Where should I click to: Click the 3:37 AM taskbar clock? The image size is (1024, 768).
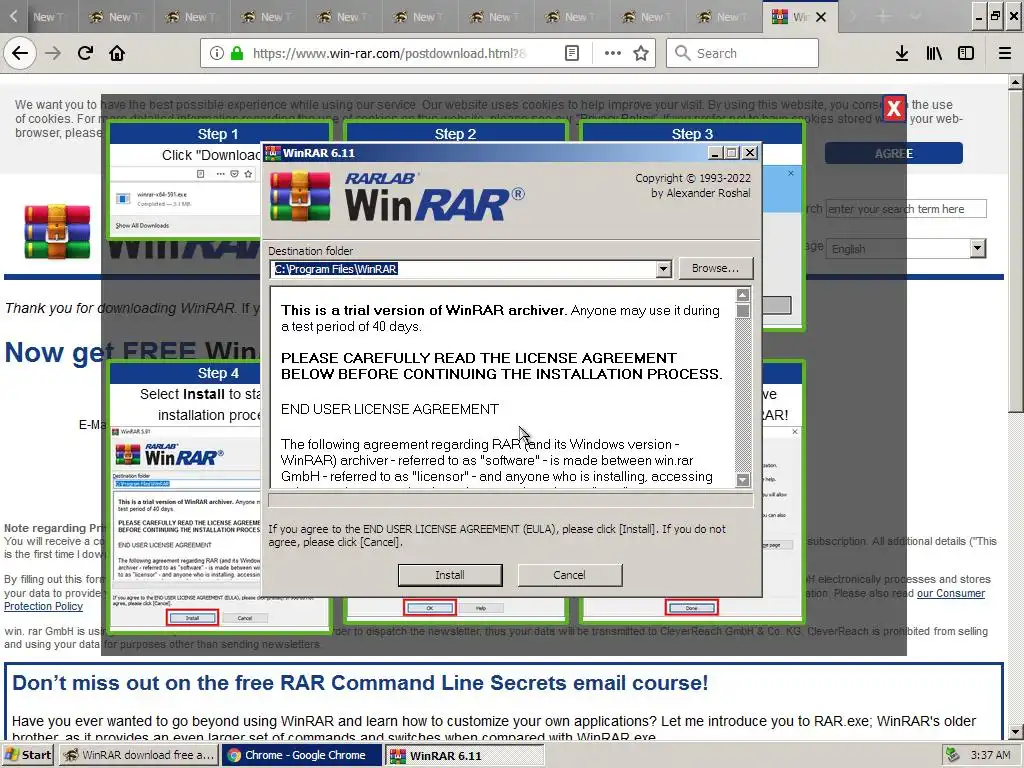click(x=990, y=755)
